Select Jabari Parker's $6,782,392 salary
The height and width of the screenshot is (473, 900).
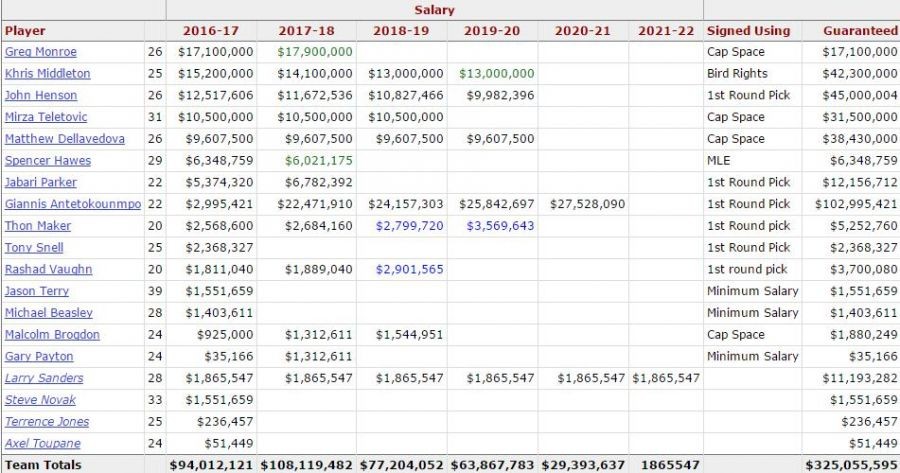coord(319,183)
